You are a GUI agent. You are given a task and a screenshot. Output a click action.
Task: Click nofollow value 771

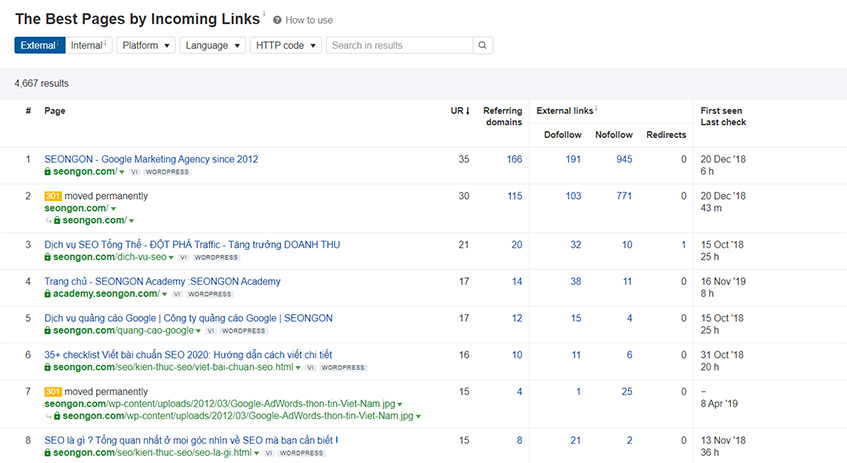pyautogui.click(x=624, y=196)
